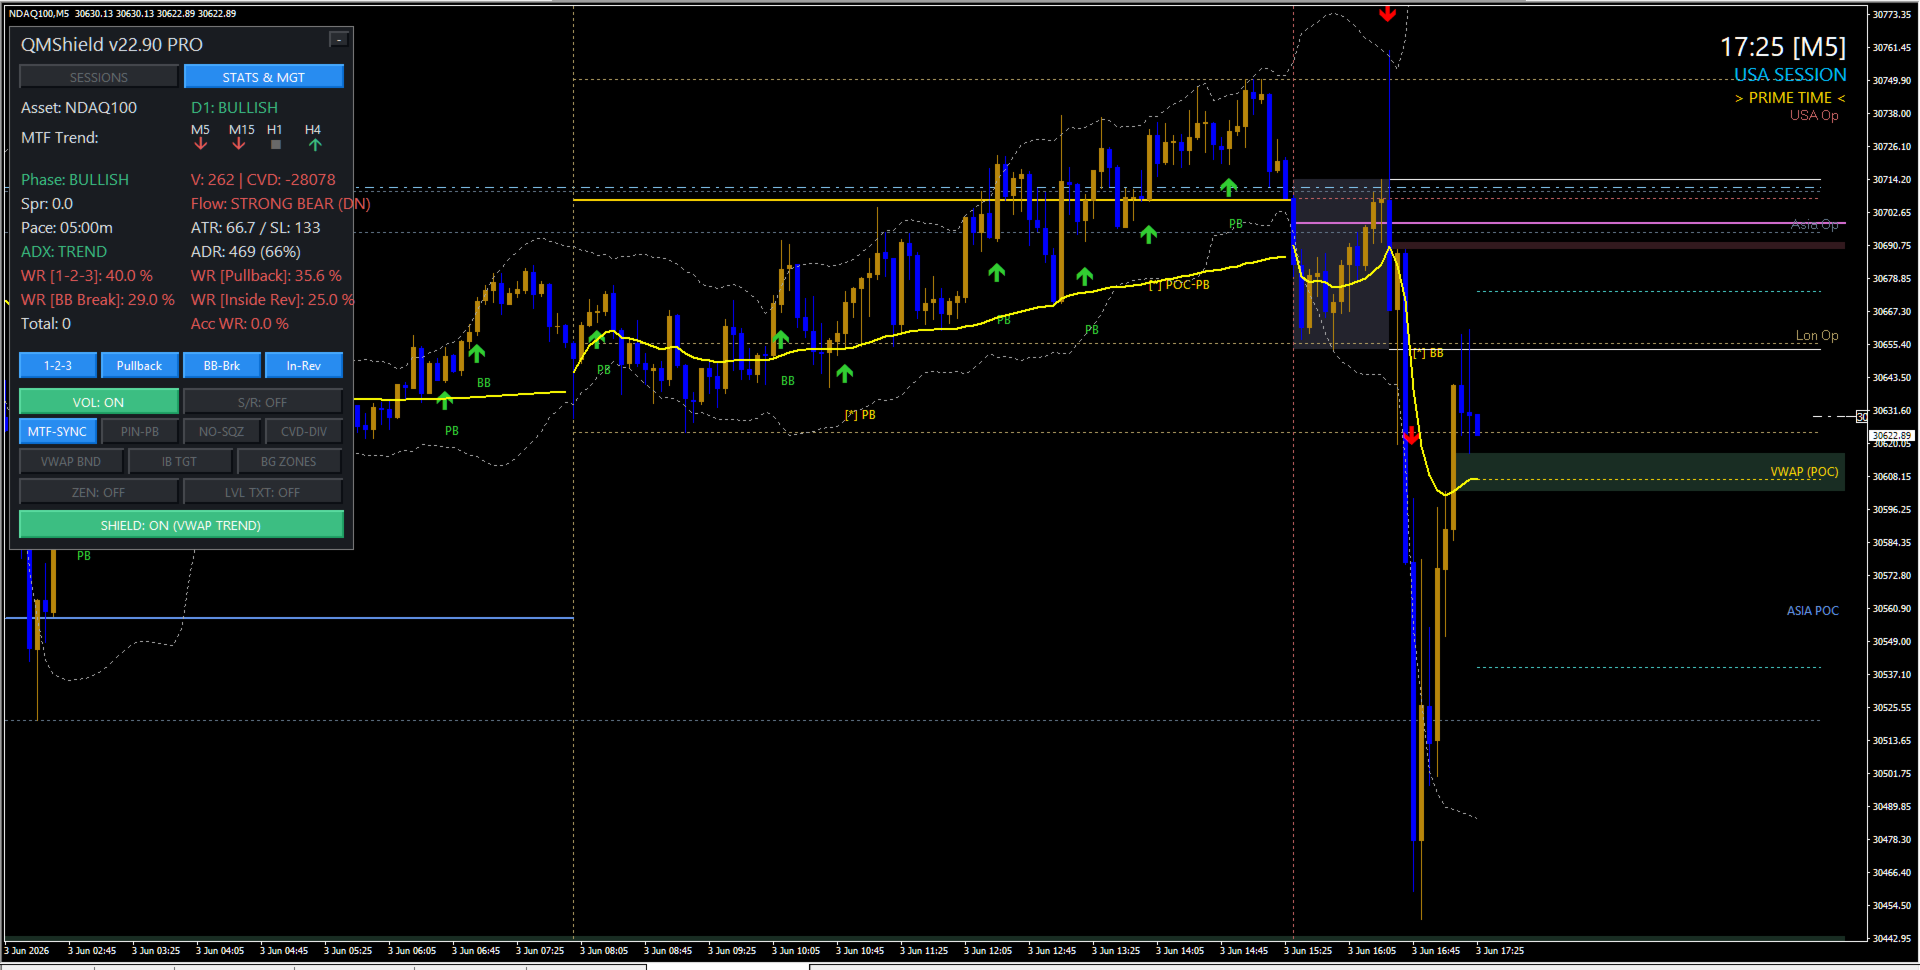This screenshot has height=970, width=1920.
Task: Enable the CVD-DIV filter button
Action: coord(304,432)
